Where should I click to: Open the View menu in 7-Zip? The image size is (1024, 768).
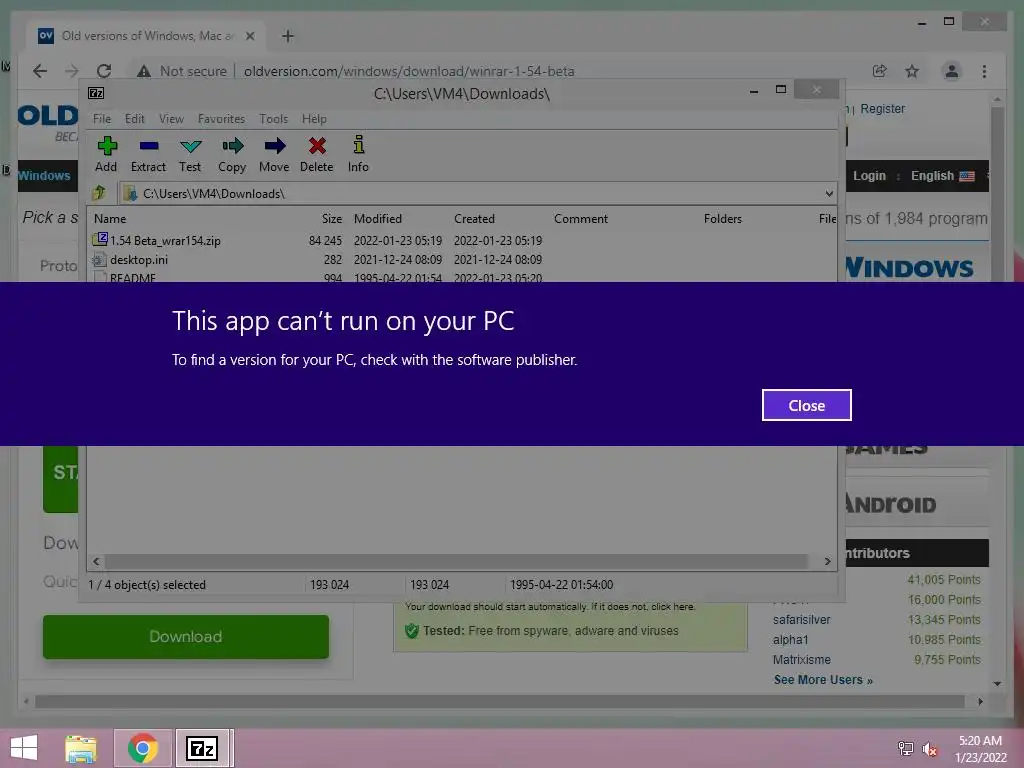171,119
